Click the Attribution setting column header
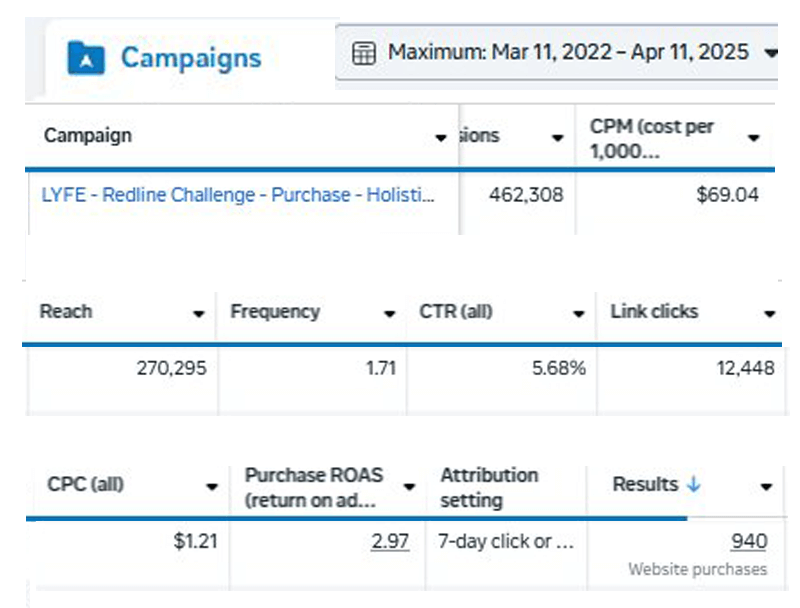800x608 pixels. pyautogui.click(x=489, y=487)
